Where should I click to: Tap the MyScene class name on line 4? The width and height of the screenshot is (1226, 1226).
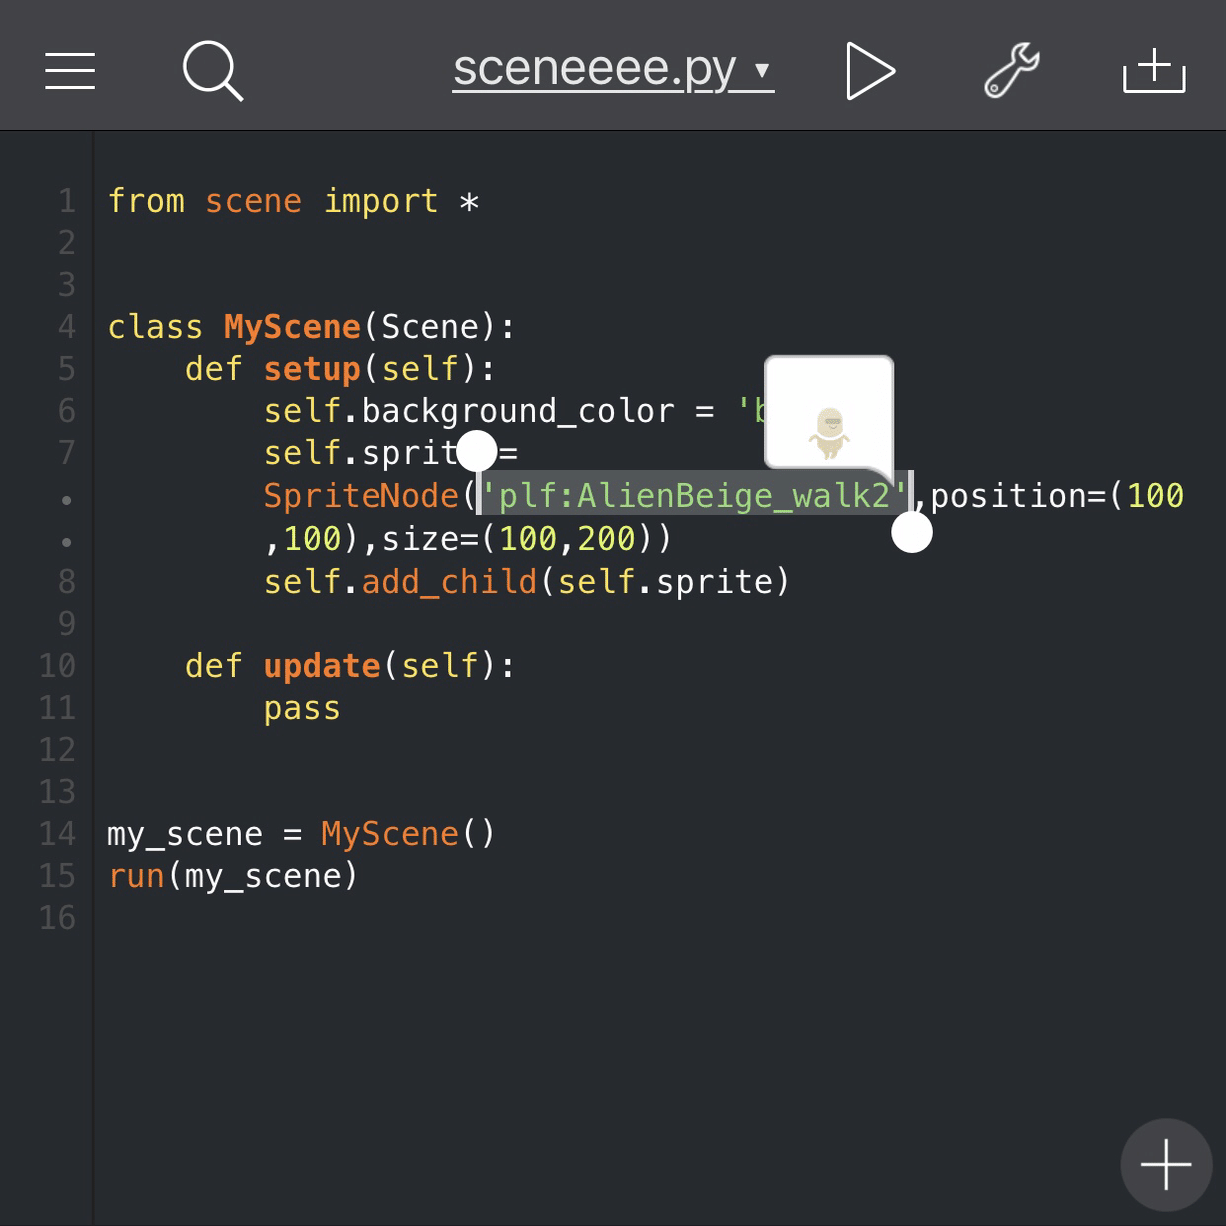[x=292, y=326]
